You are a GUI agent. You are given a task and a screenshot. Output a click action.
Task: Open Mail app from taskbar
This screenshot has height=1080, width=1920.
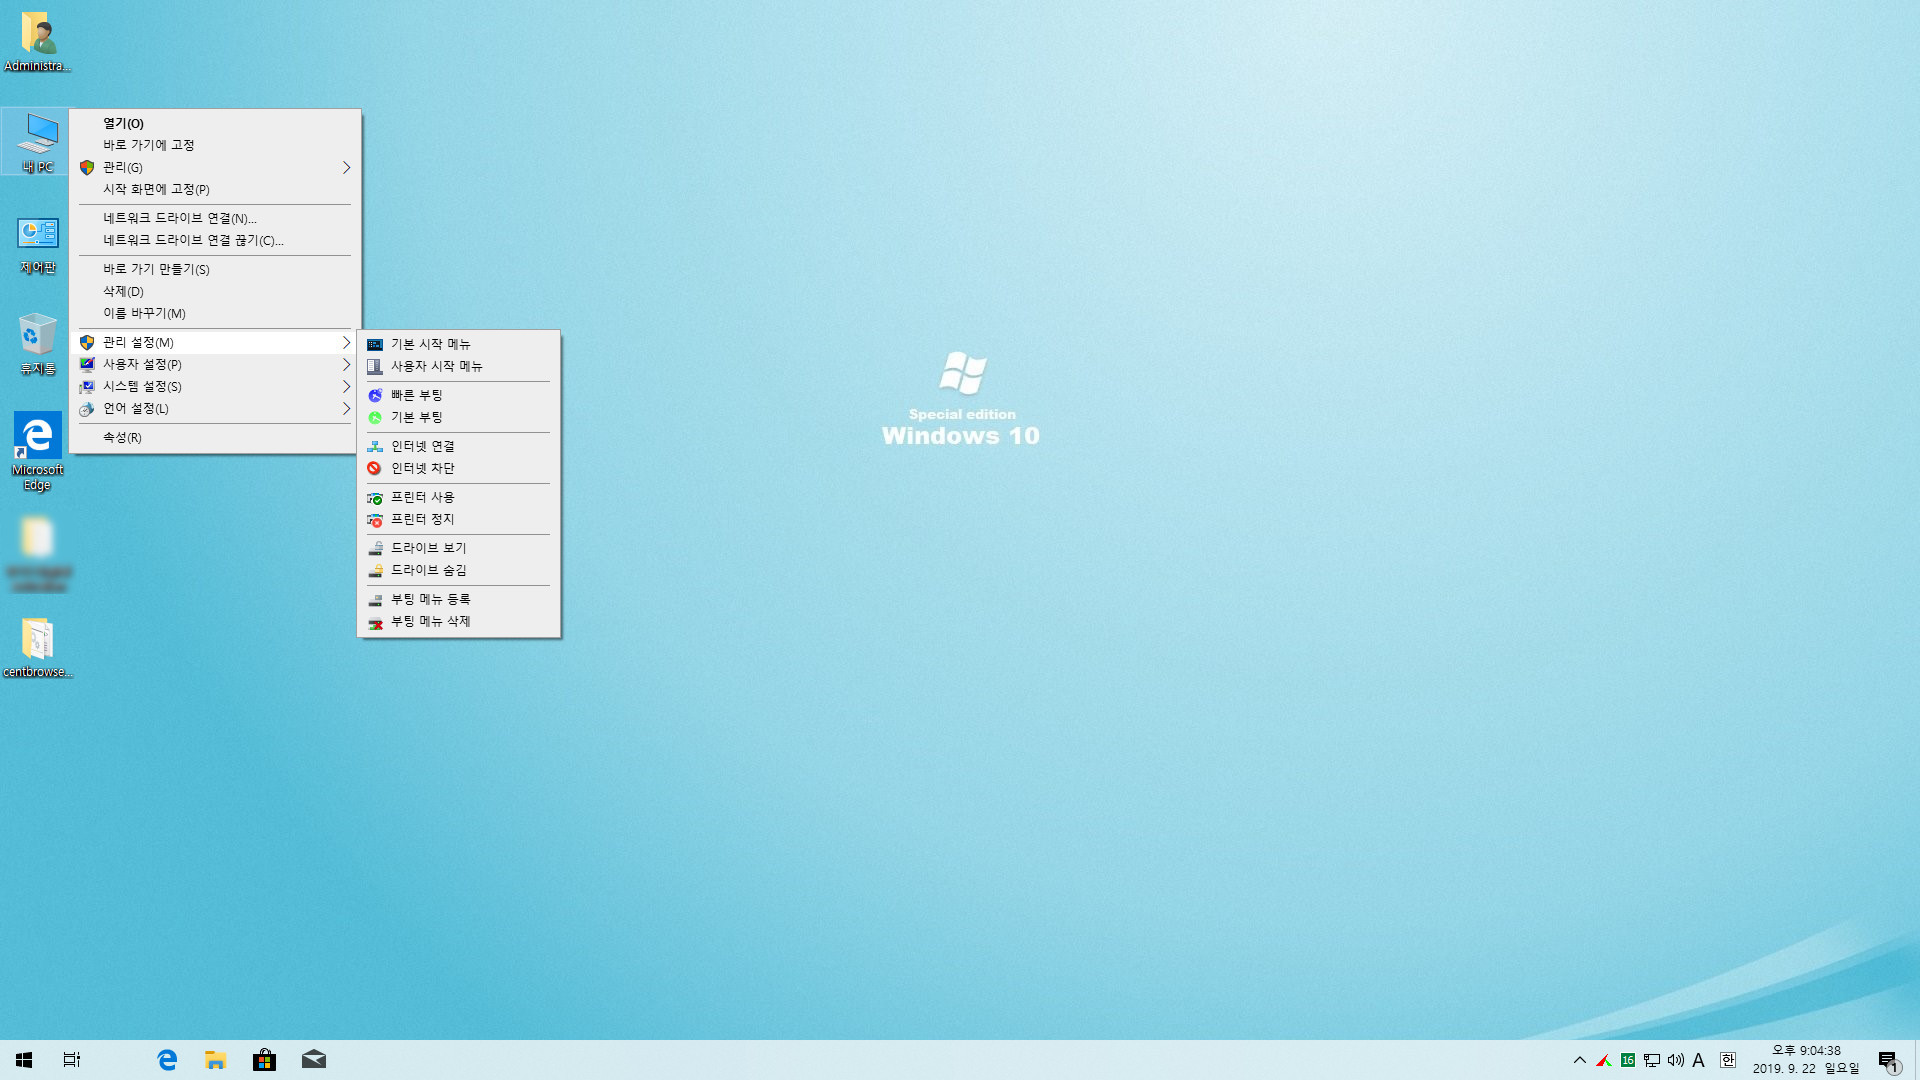click(313, 1060)
